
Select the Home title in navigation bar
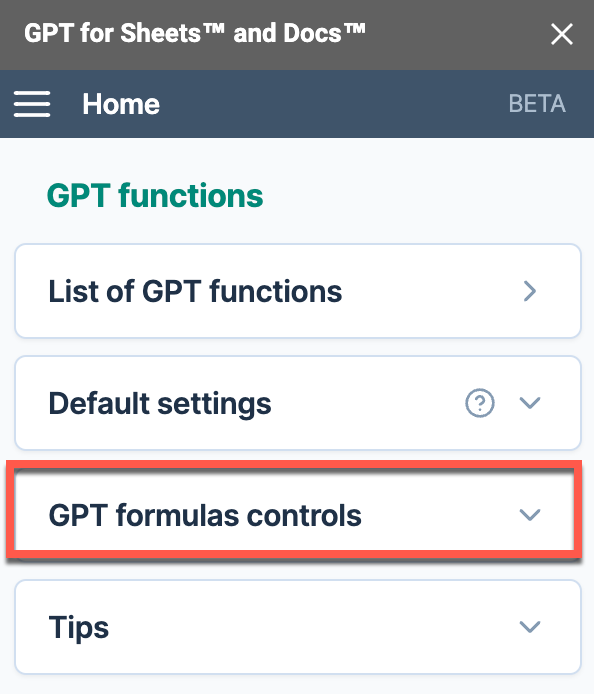pyautogui.click(x=121, y=104)
